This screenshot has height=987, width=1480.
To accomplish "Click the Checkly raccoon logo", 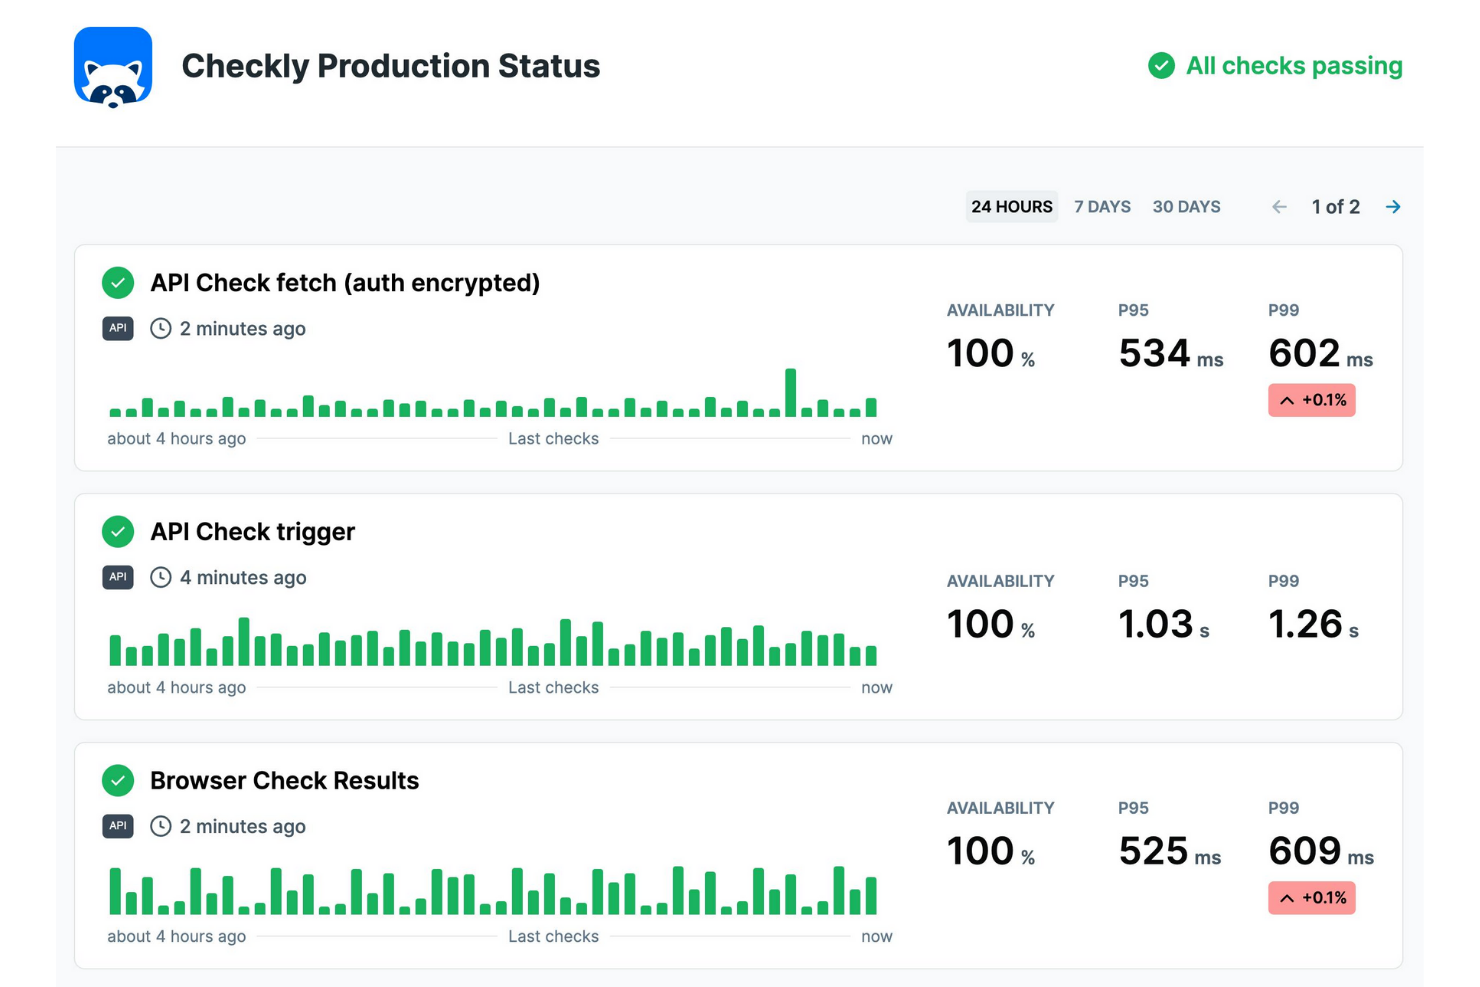I will (x=113, y=67).
